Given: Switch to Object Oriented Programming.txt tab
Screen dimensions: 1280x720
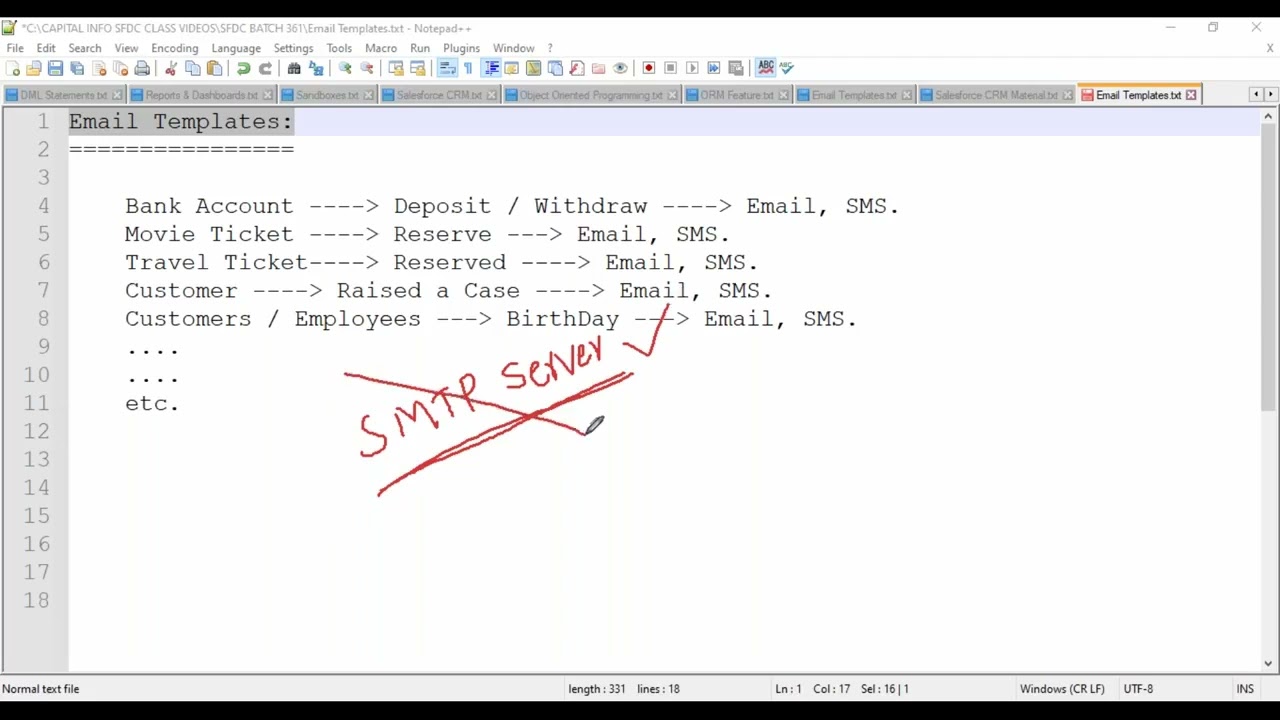Looking at the screenshot, I should tap(591, 95).
